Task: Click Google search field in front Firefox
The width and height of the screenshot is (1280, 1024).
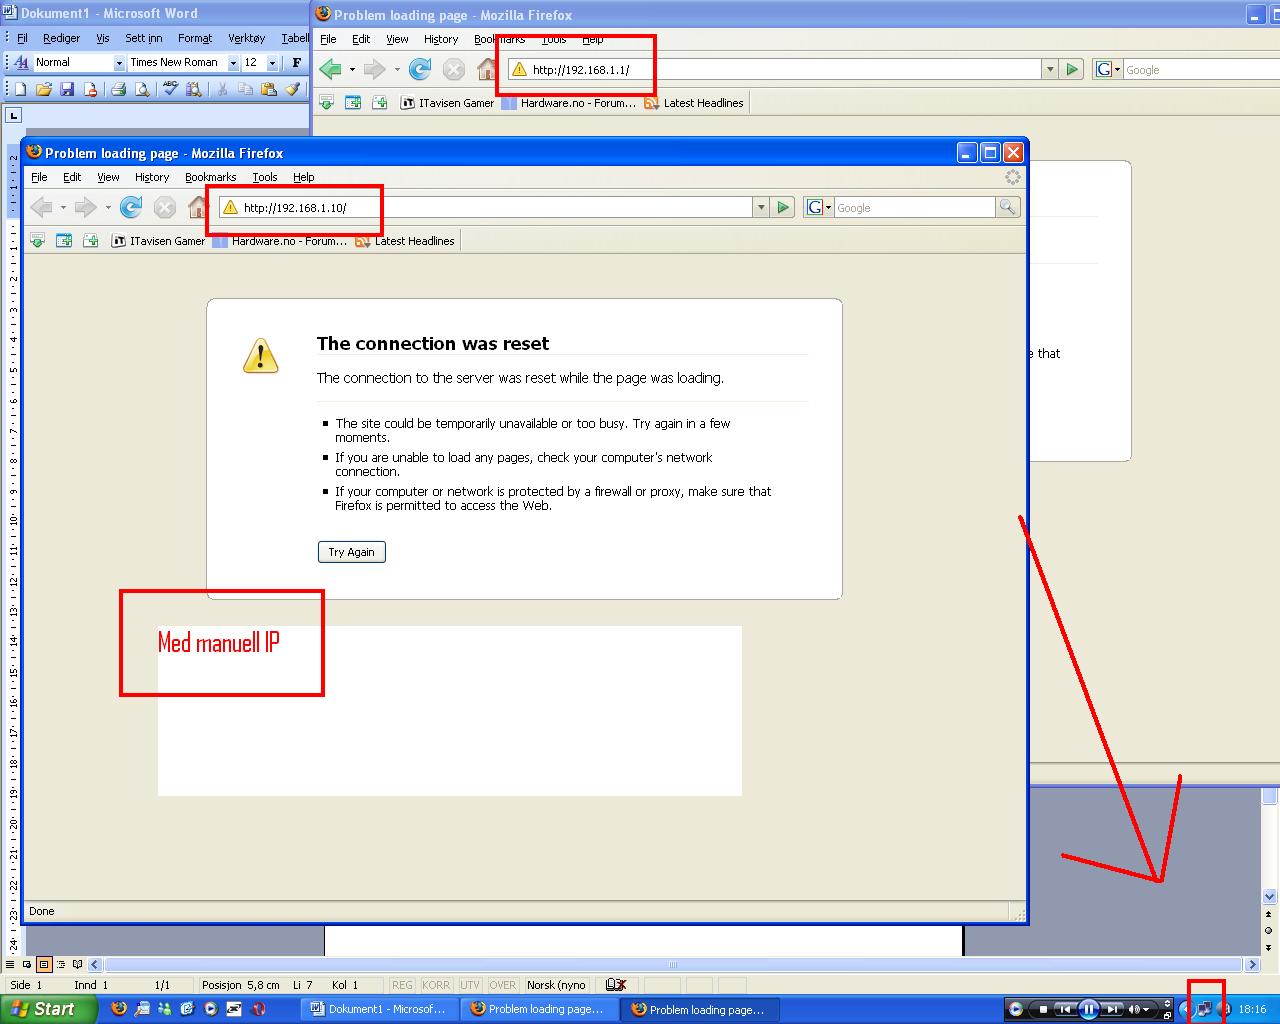Action: [914, 207]
